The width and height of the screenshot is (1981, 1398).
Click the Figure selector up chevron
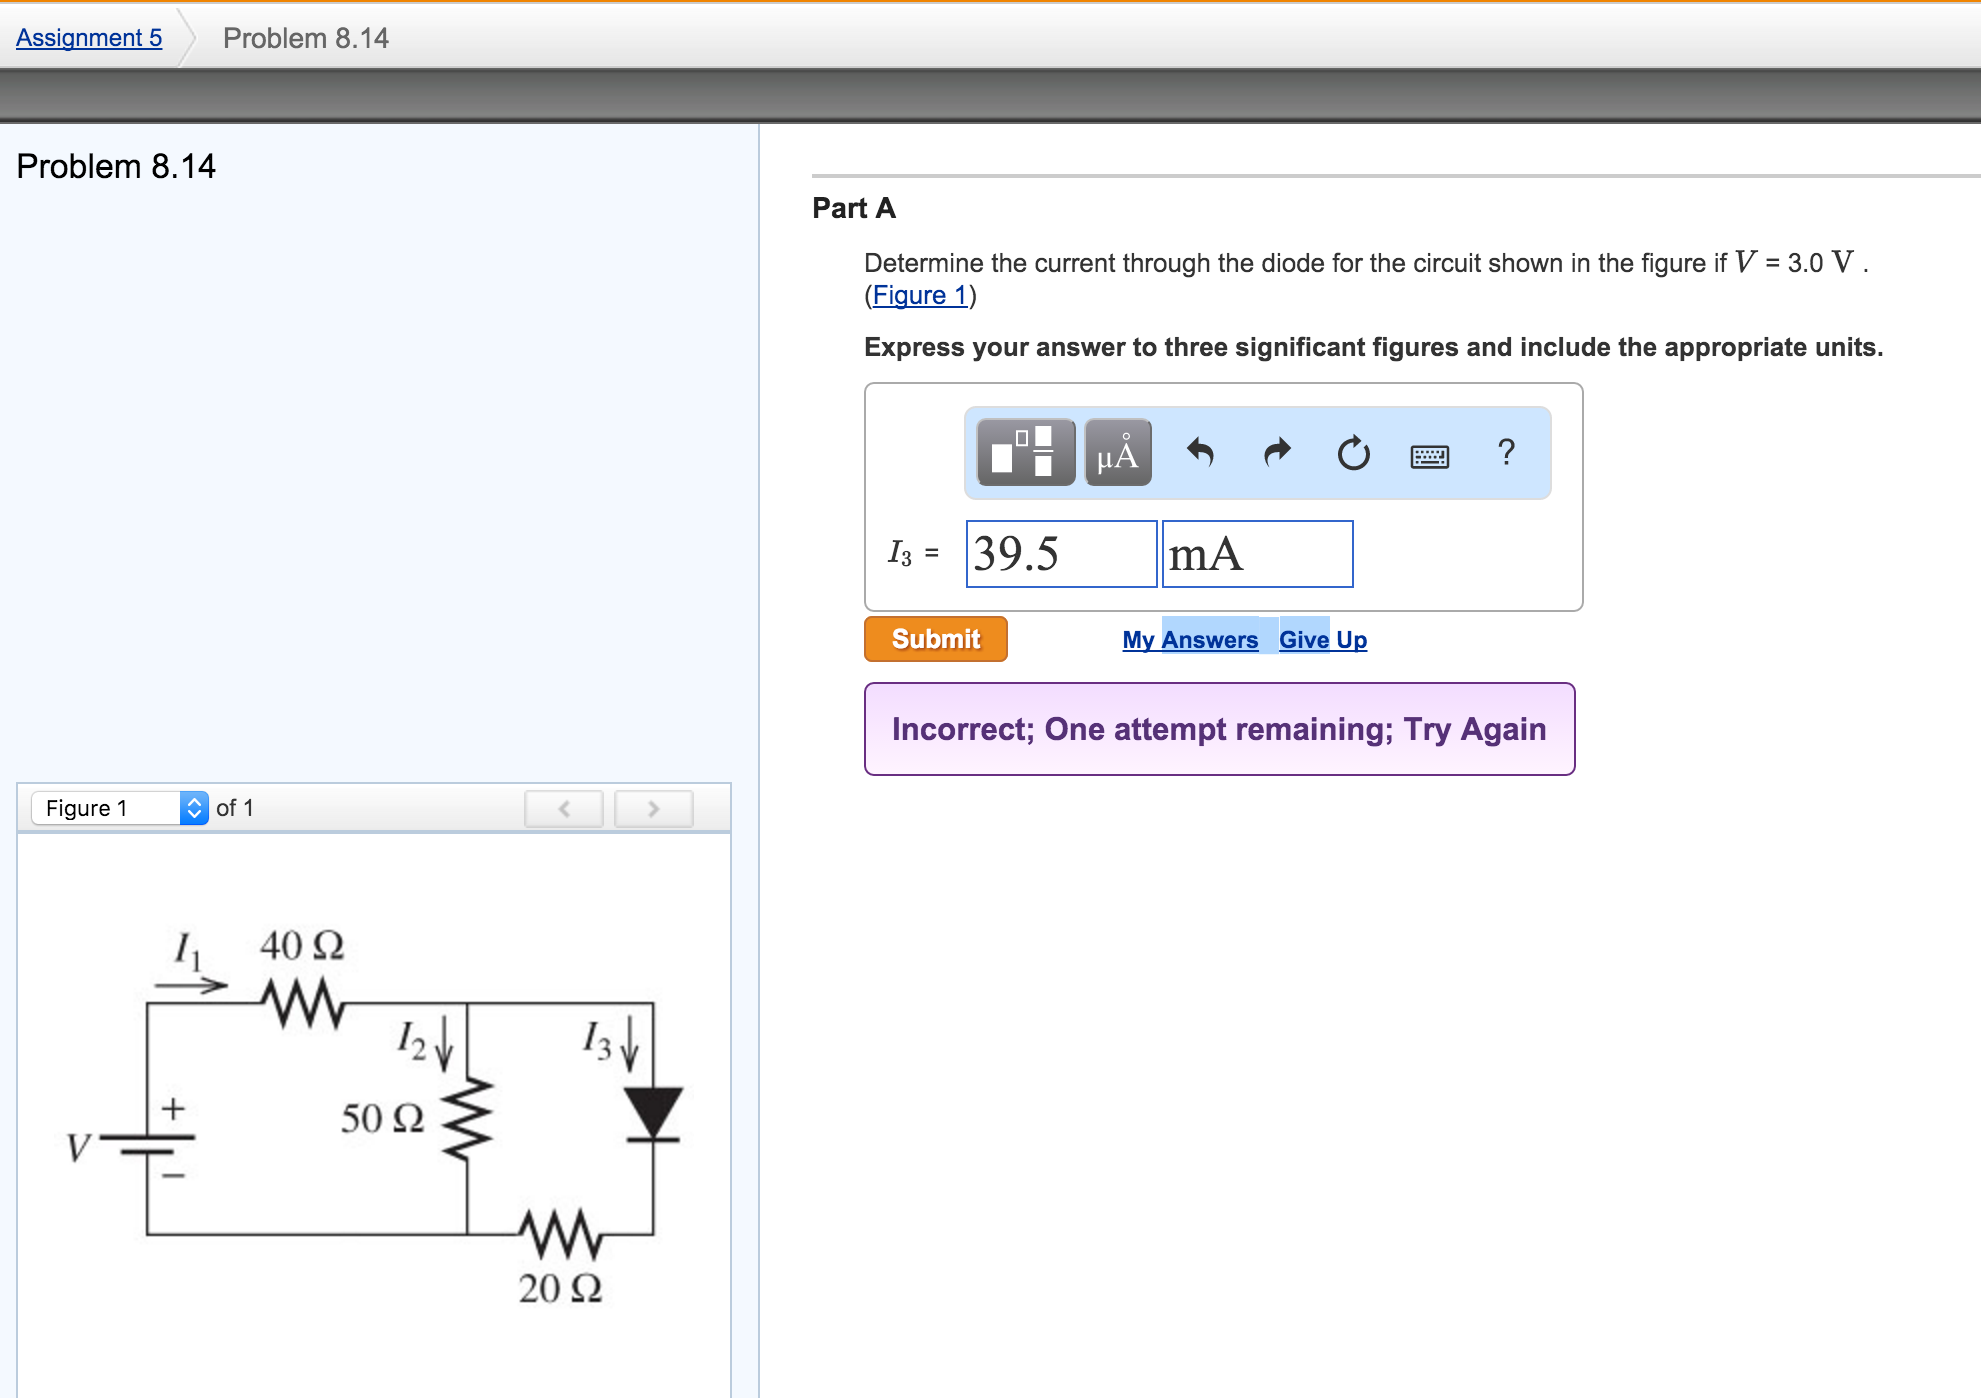coord(193,802)
